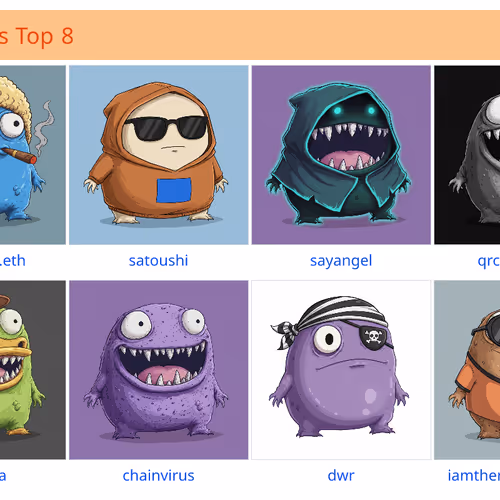Click the iamther username link

[x=474, y=476]
